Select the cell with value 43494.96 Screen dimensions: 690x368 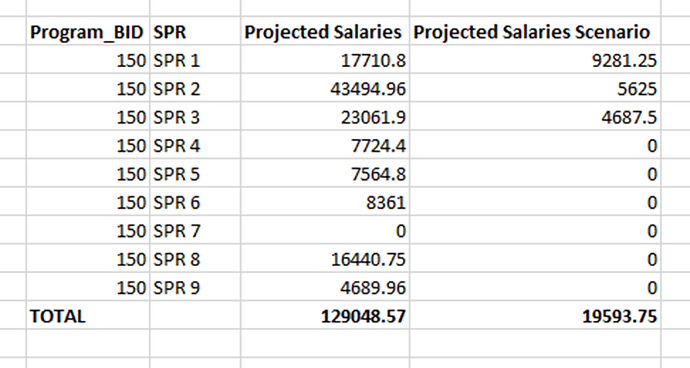tap(325, 88)
